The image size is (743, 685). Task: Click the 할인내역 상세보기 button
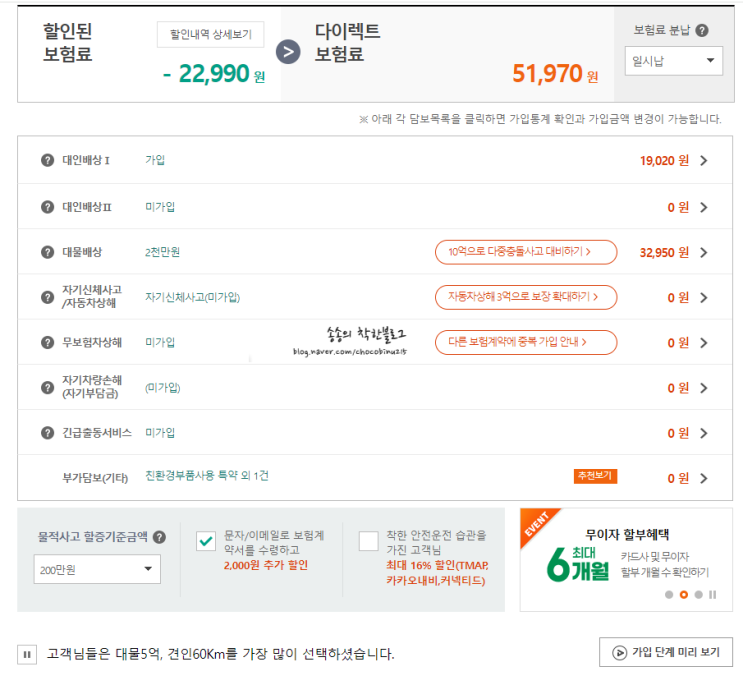pyautogui.click(x=210, y=35)
